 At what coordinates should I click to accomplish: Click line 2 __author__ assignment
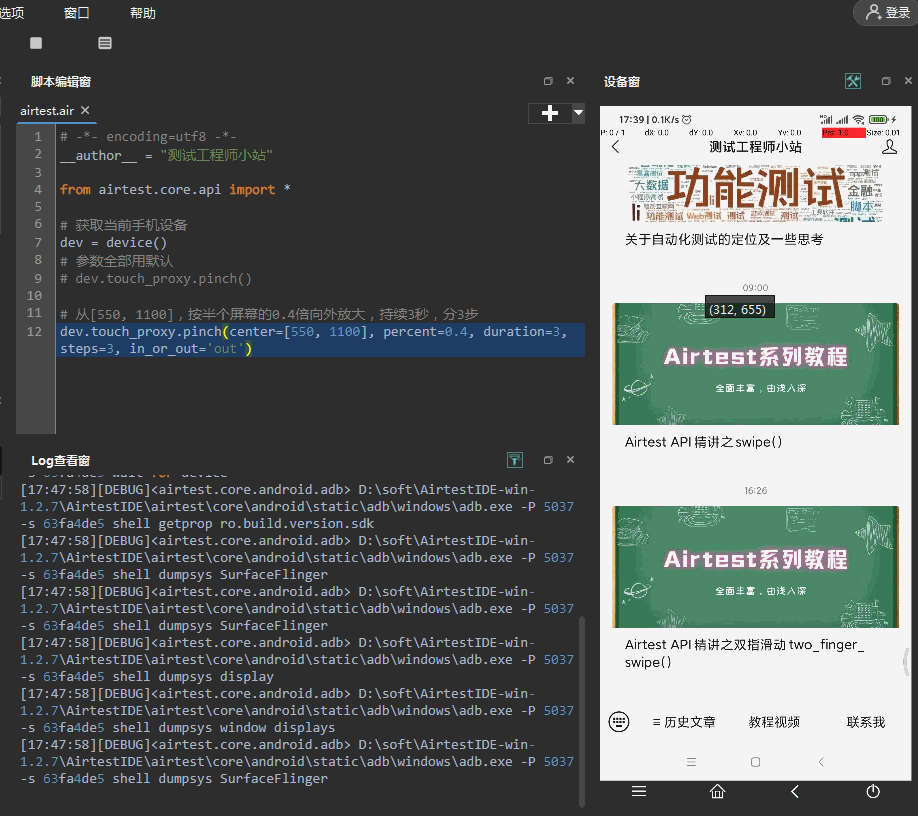(x=166, y=156)
